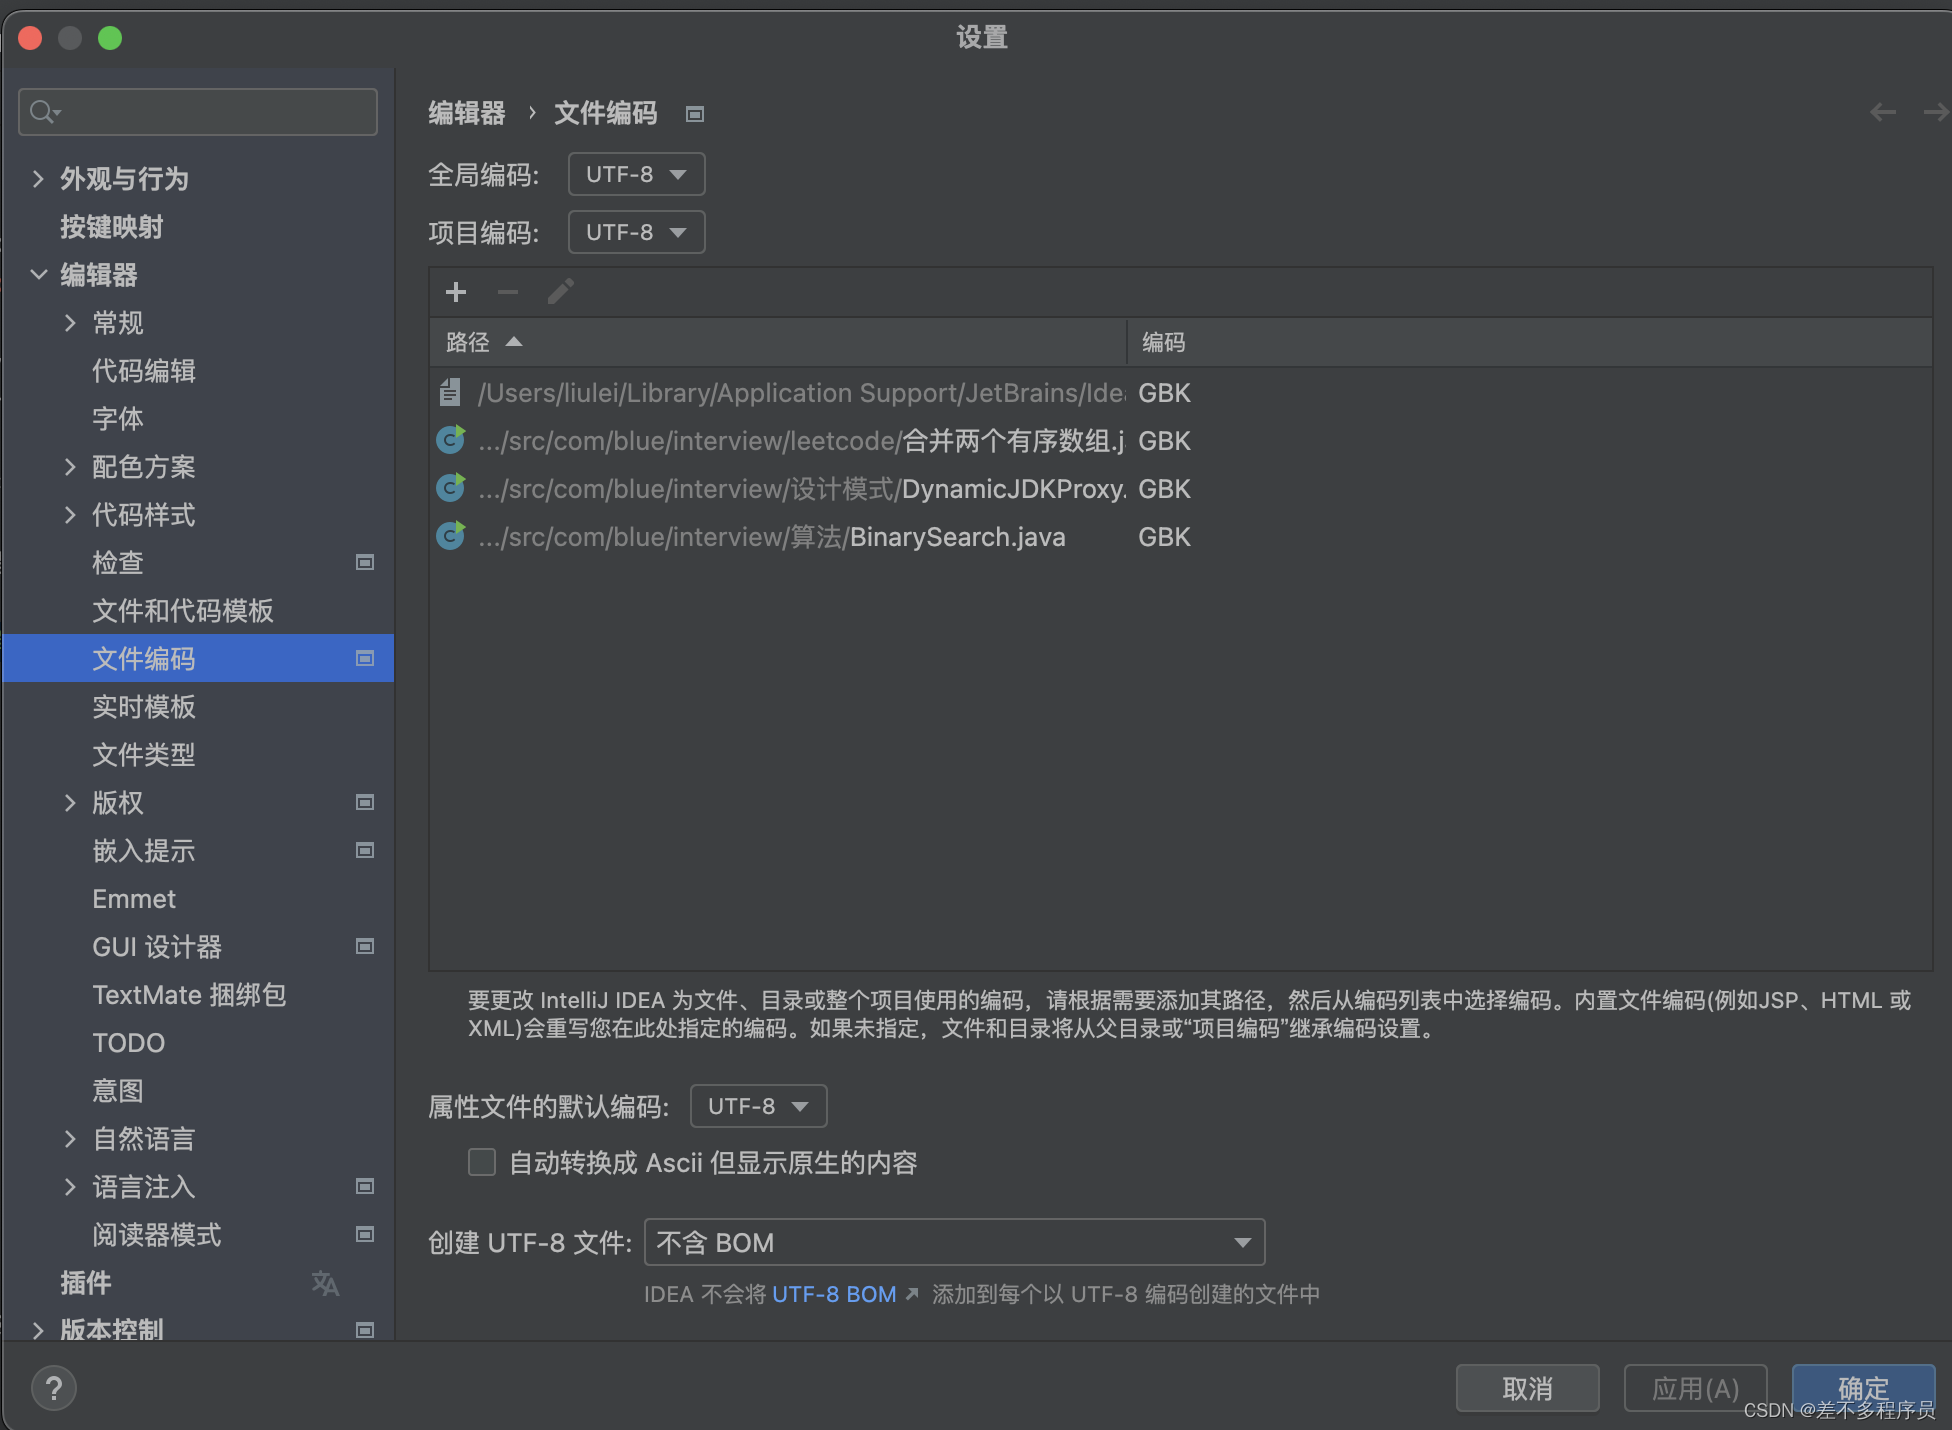This screenshot has height=1430, width=1952.
Task: Click the 取消 button
Action: tap(1527, 1388)
